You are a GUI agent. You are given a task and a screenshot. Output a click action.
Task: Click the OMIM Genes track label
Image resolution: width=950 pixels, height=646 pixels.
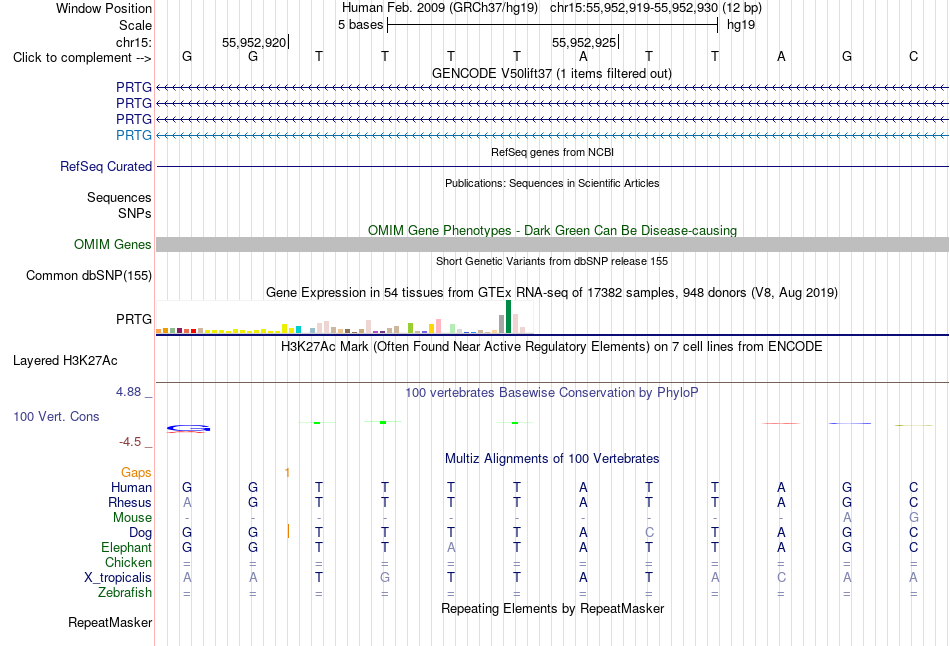pyautogui.click(x=113, y=244)
